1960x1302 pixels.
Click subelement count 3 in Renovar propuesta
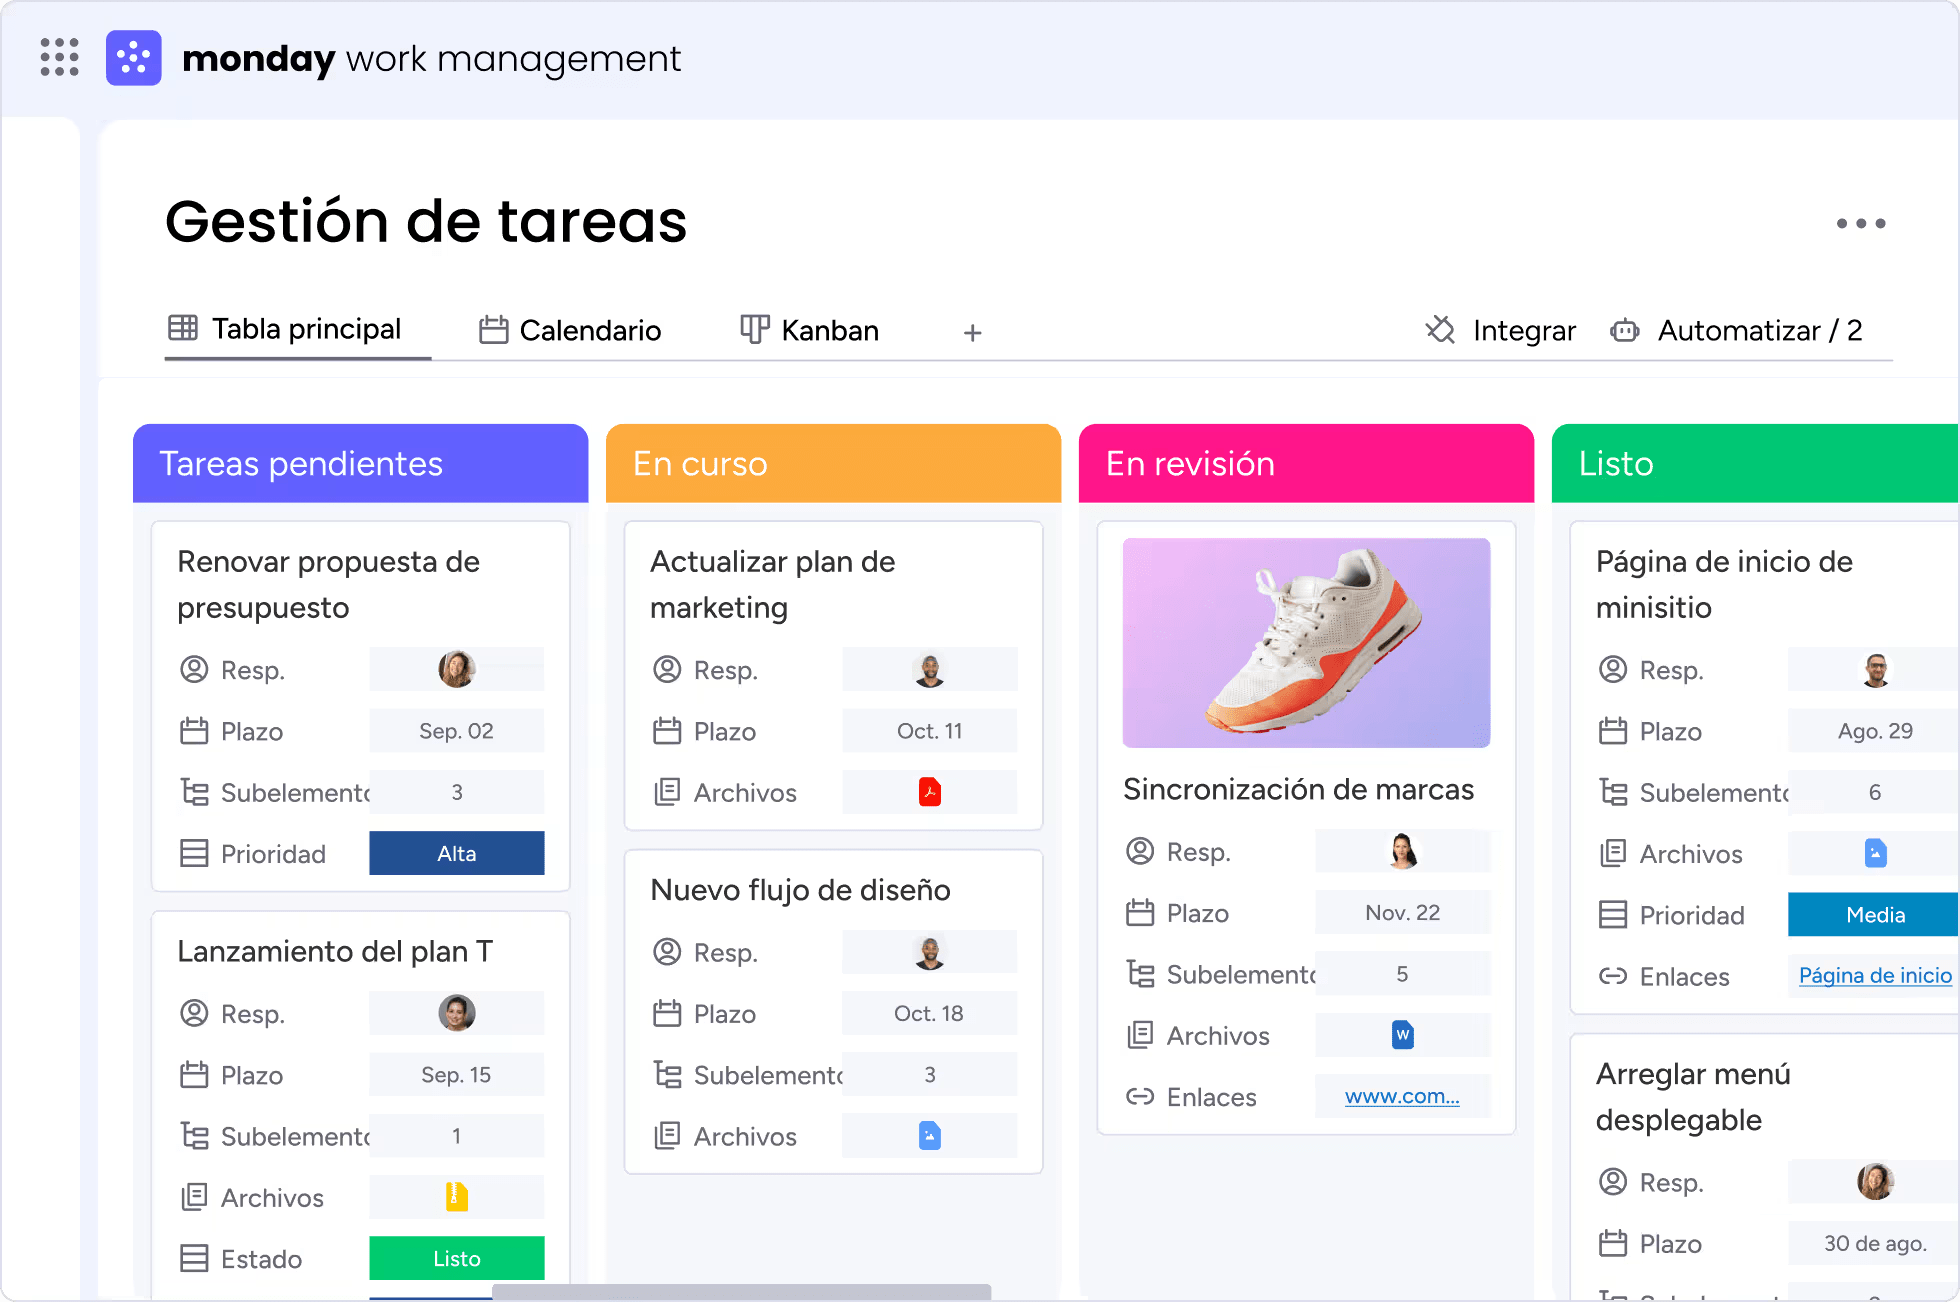pyautogui.click(x=456, y=792)
